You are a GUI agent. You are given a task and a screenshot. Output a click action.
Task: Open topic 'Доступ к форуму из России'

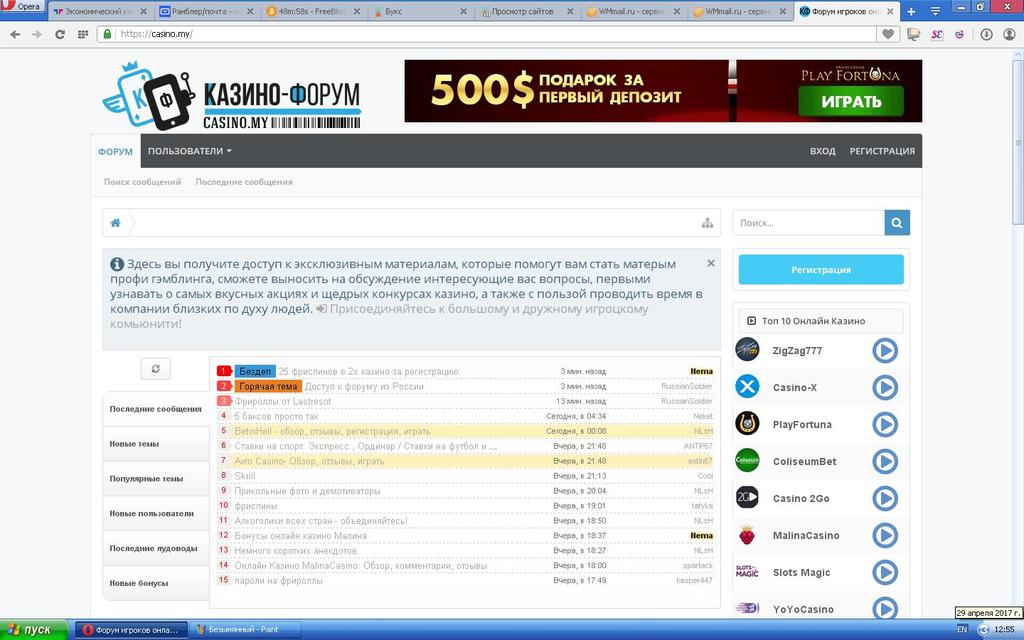pos(364,387)
